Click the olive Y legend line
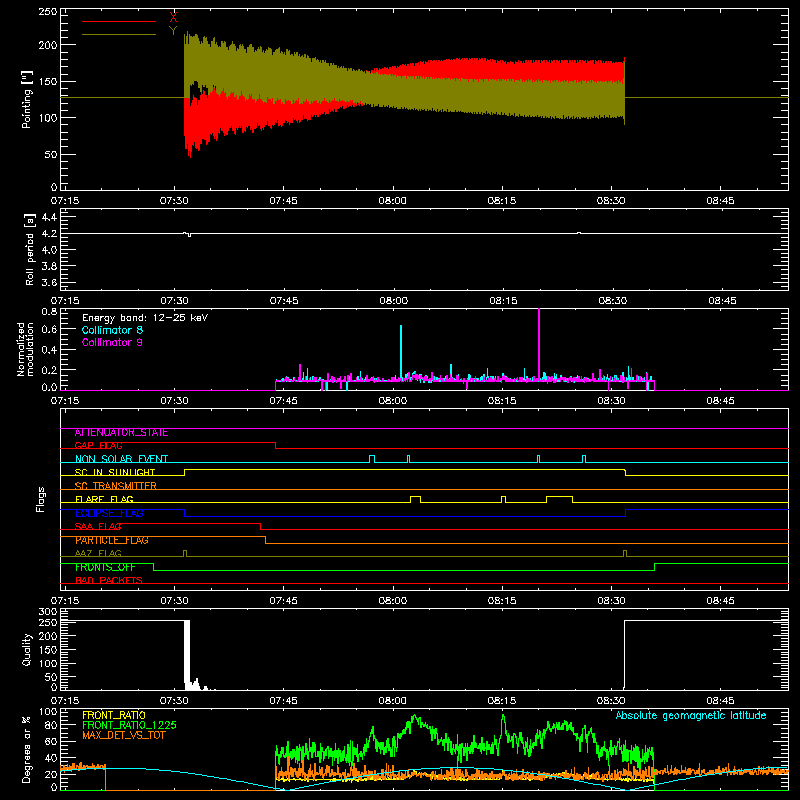Image resolution: width=800 pixels, height=800 pixels. (x=119, y=34)
